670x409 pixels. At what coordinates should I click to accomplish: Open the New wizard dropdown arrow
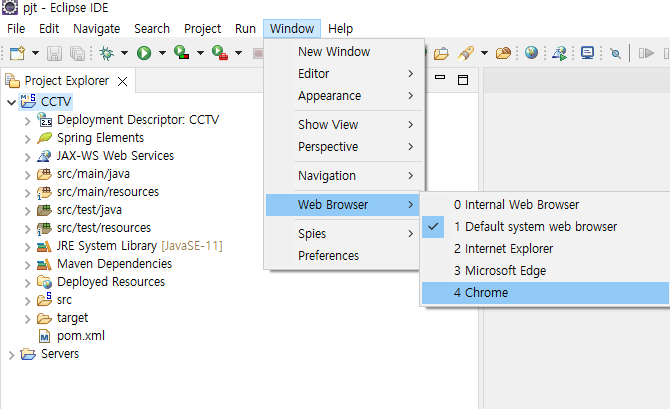pos(35,53)
